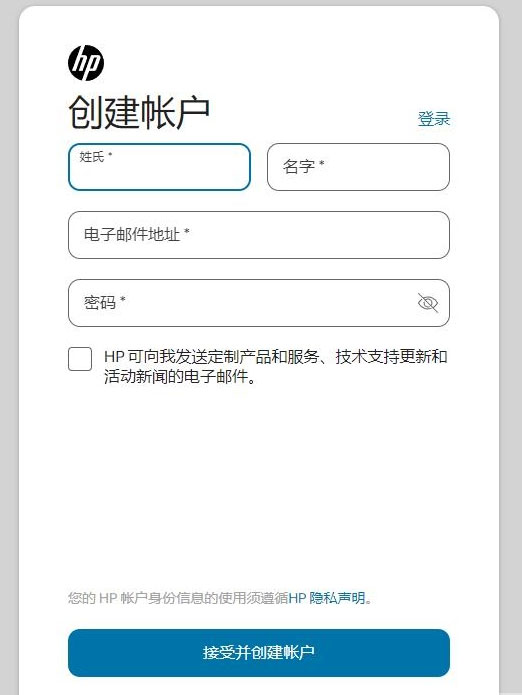Tick the HP marketing emails checkbox

[80, 359]
